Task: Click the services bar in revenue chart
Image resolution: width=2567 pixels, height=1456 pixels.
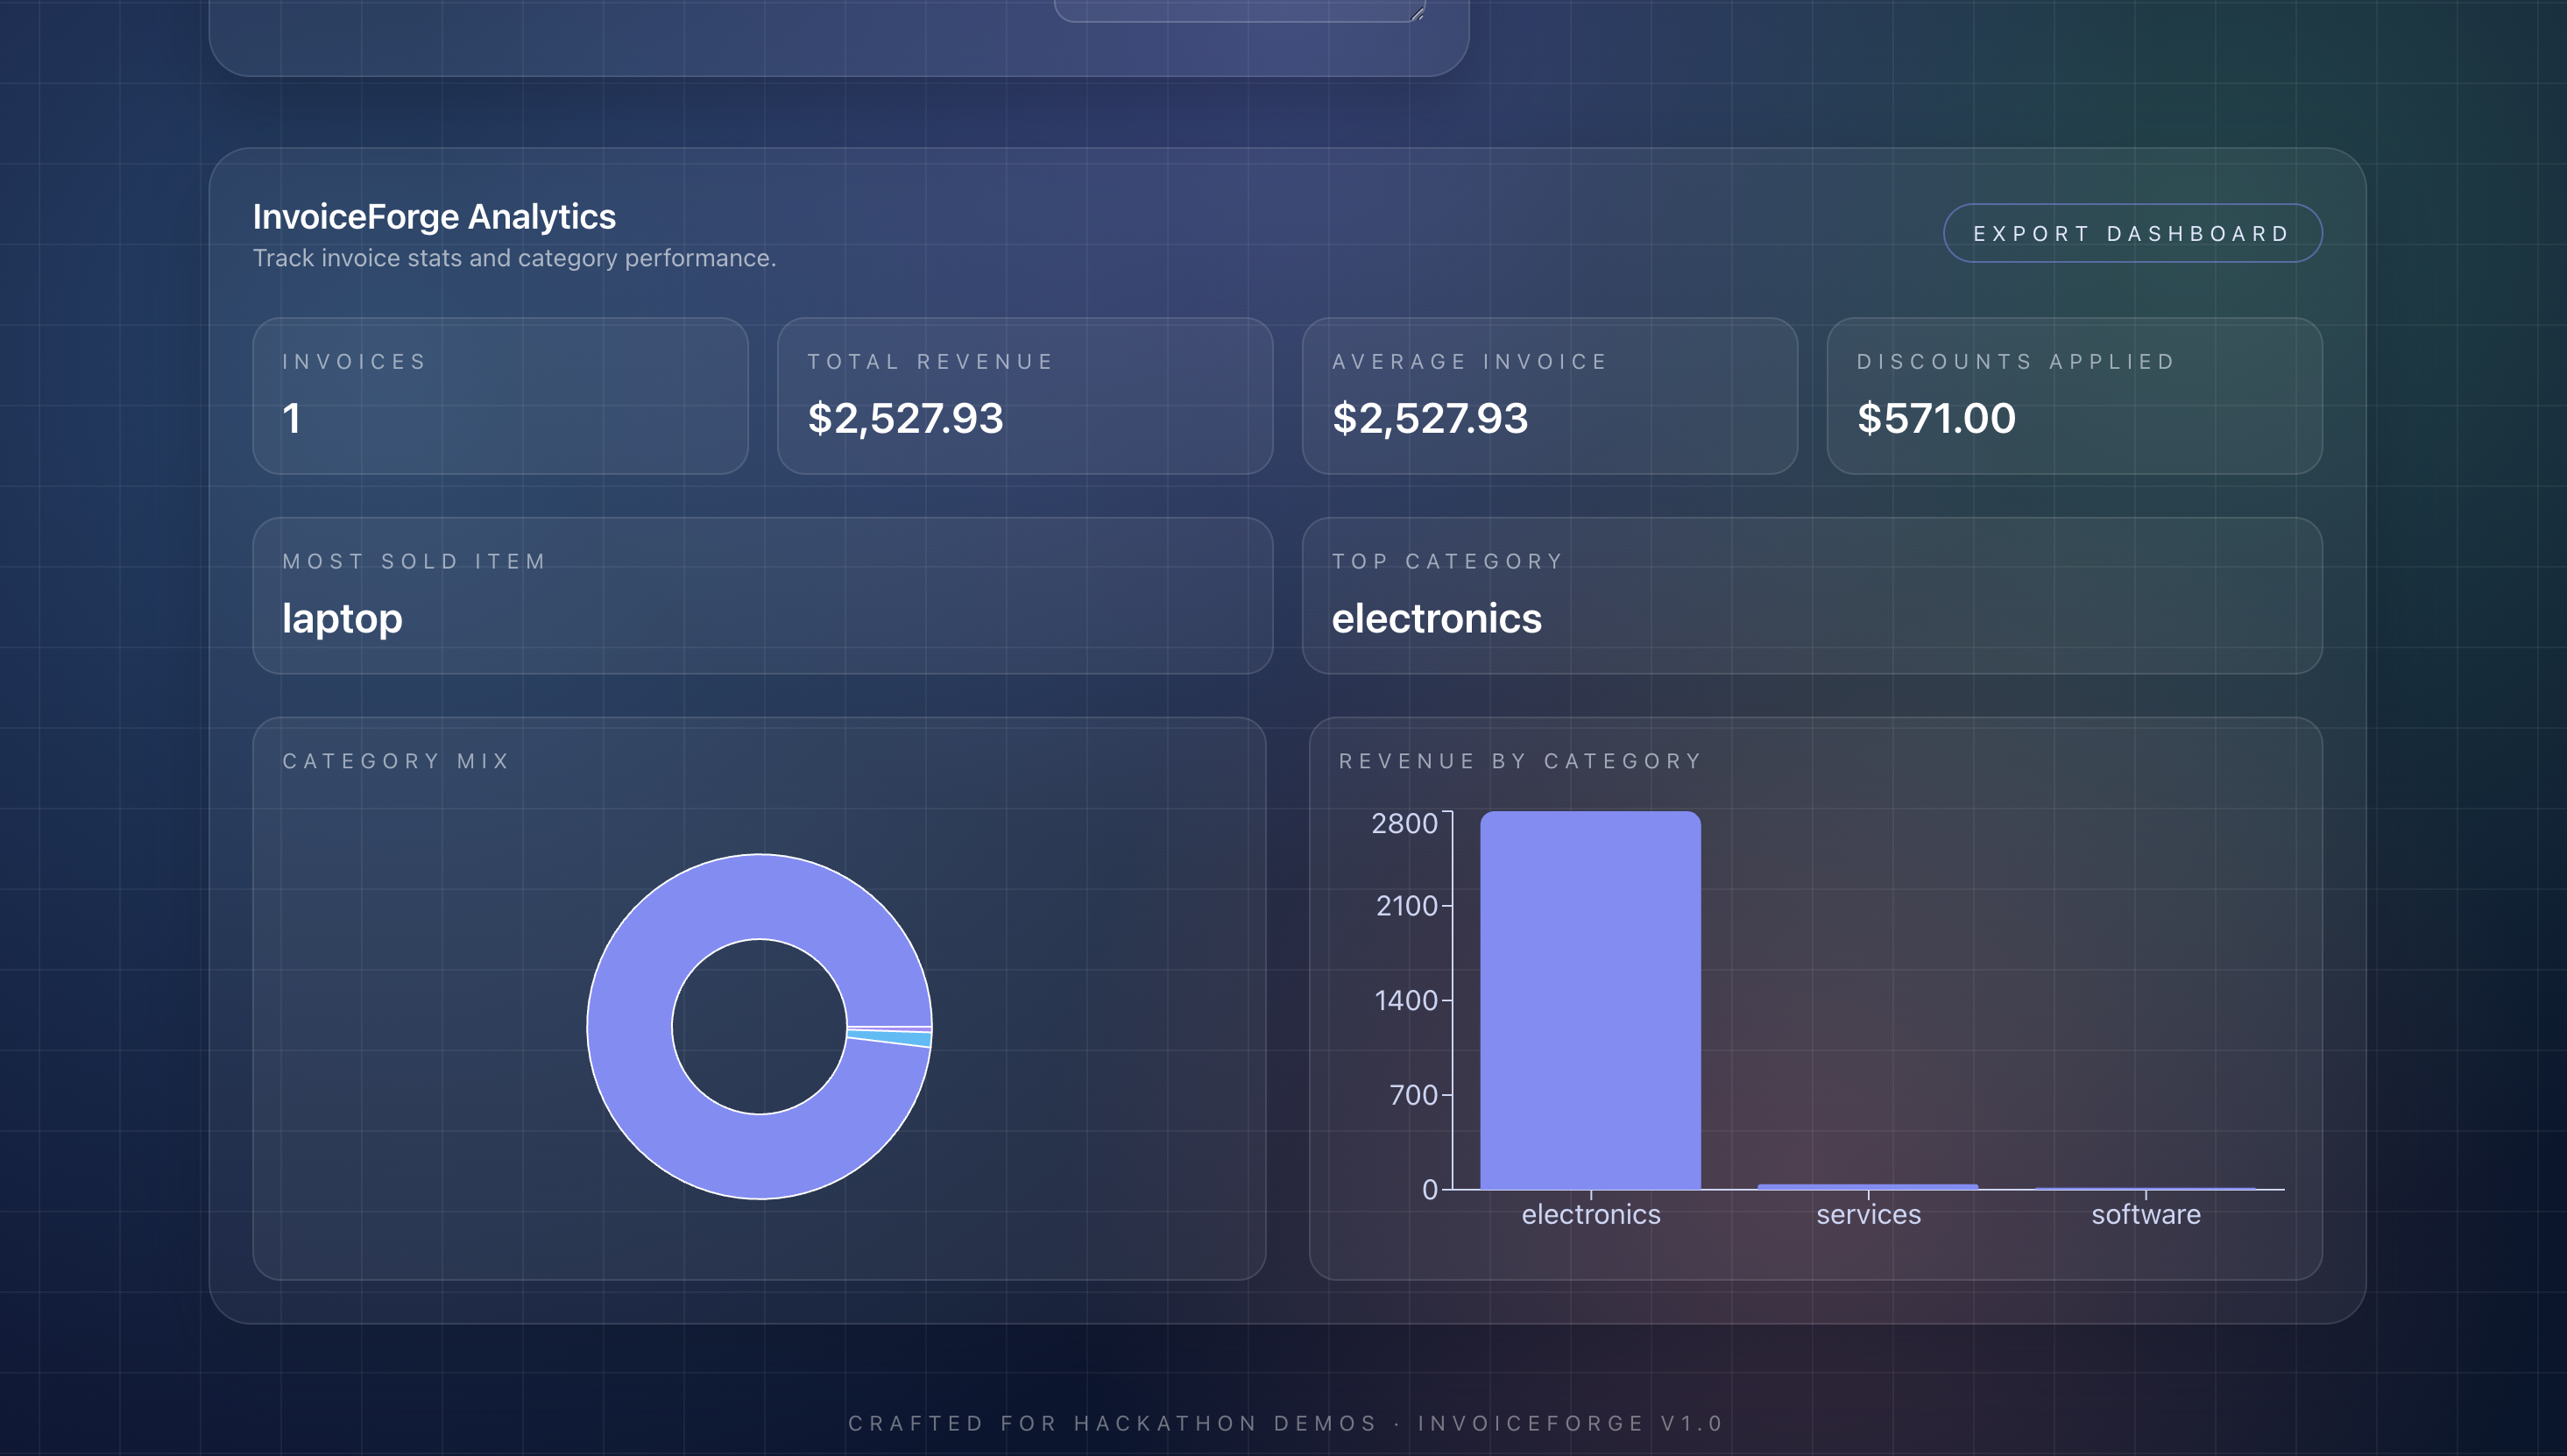Action: point(1867,1187)
